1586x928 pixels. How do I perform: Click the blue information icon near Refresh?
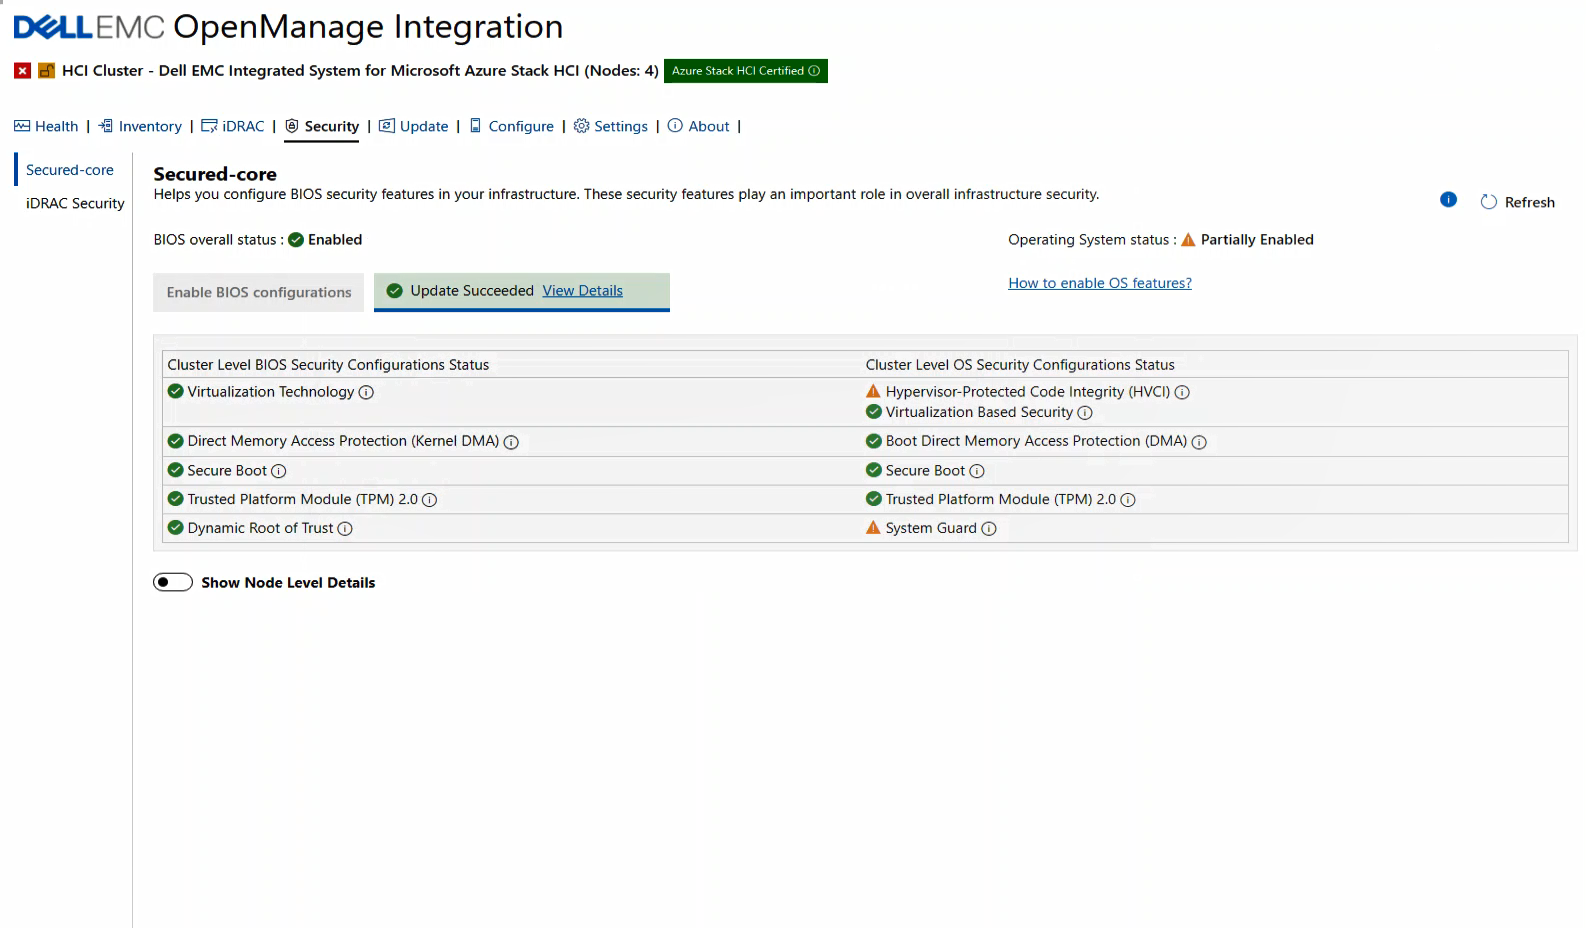[1448, 200]
